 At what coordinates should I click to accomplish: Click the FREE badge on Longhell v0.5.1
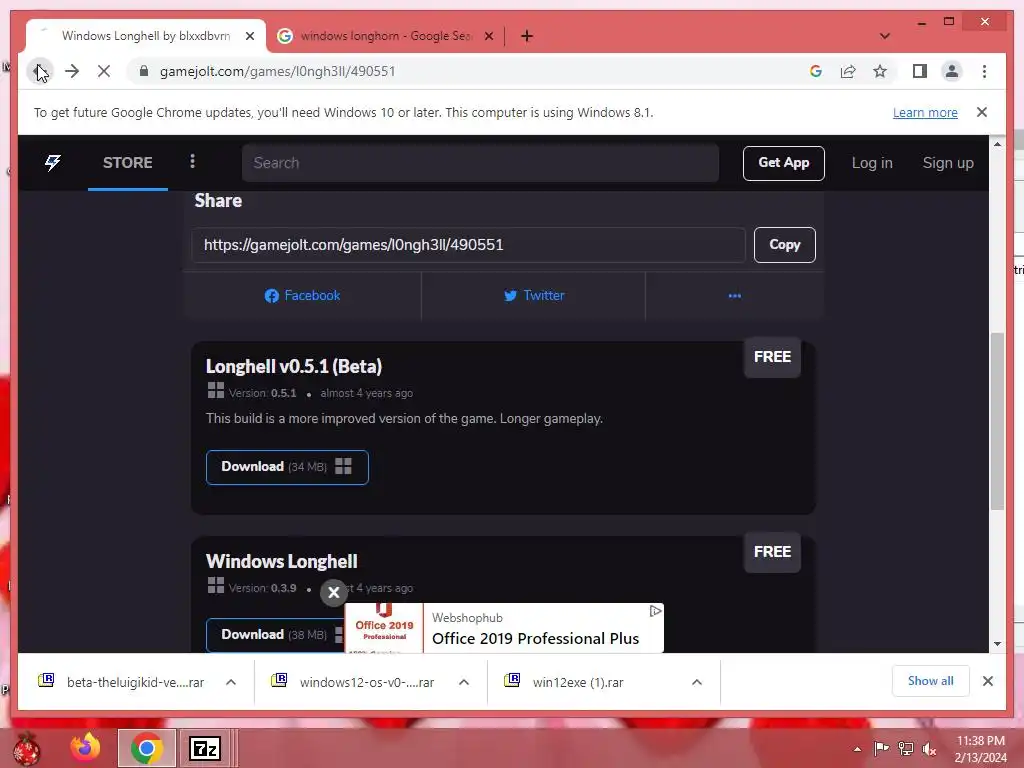773,357
